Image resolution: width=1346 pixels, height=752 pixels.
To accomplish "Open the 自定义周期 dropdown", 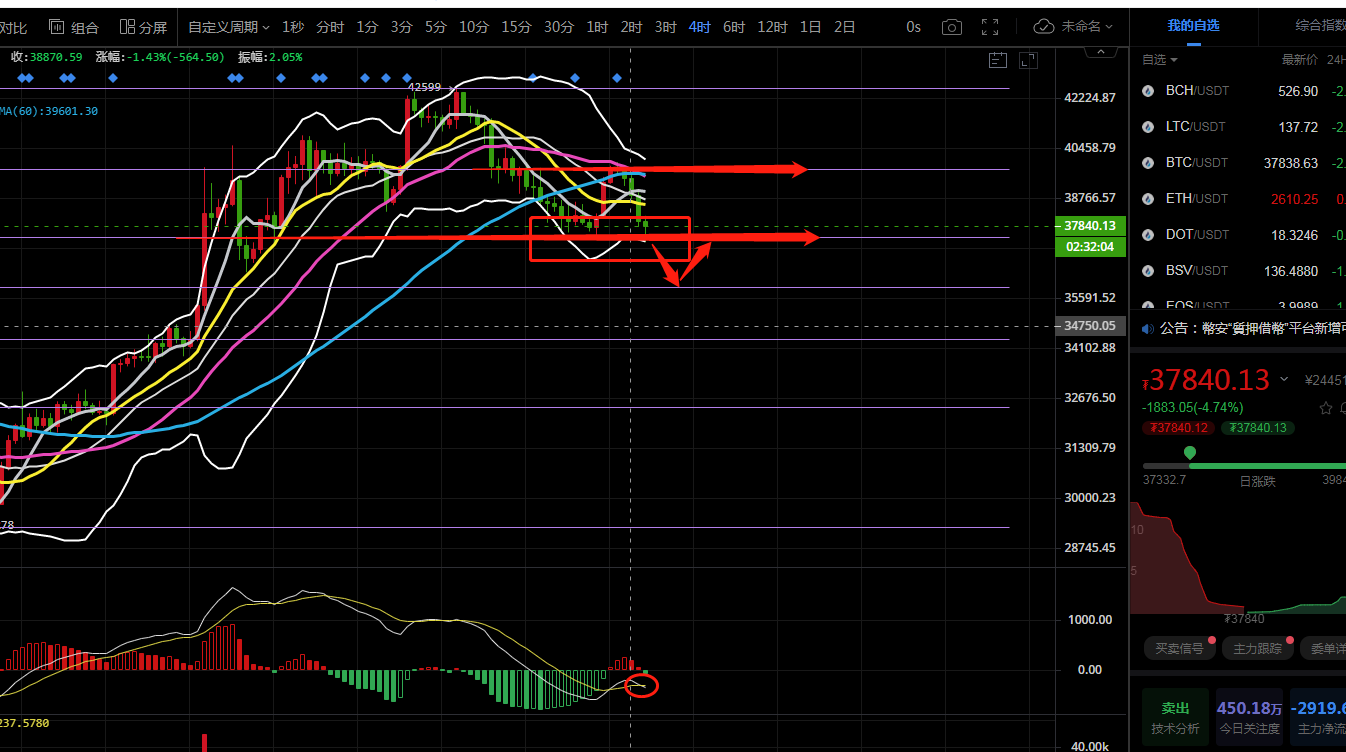I will click(228, 27).
